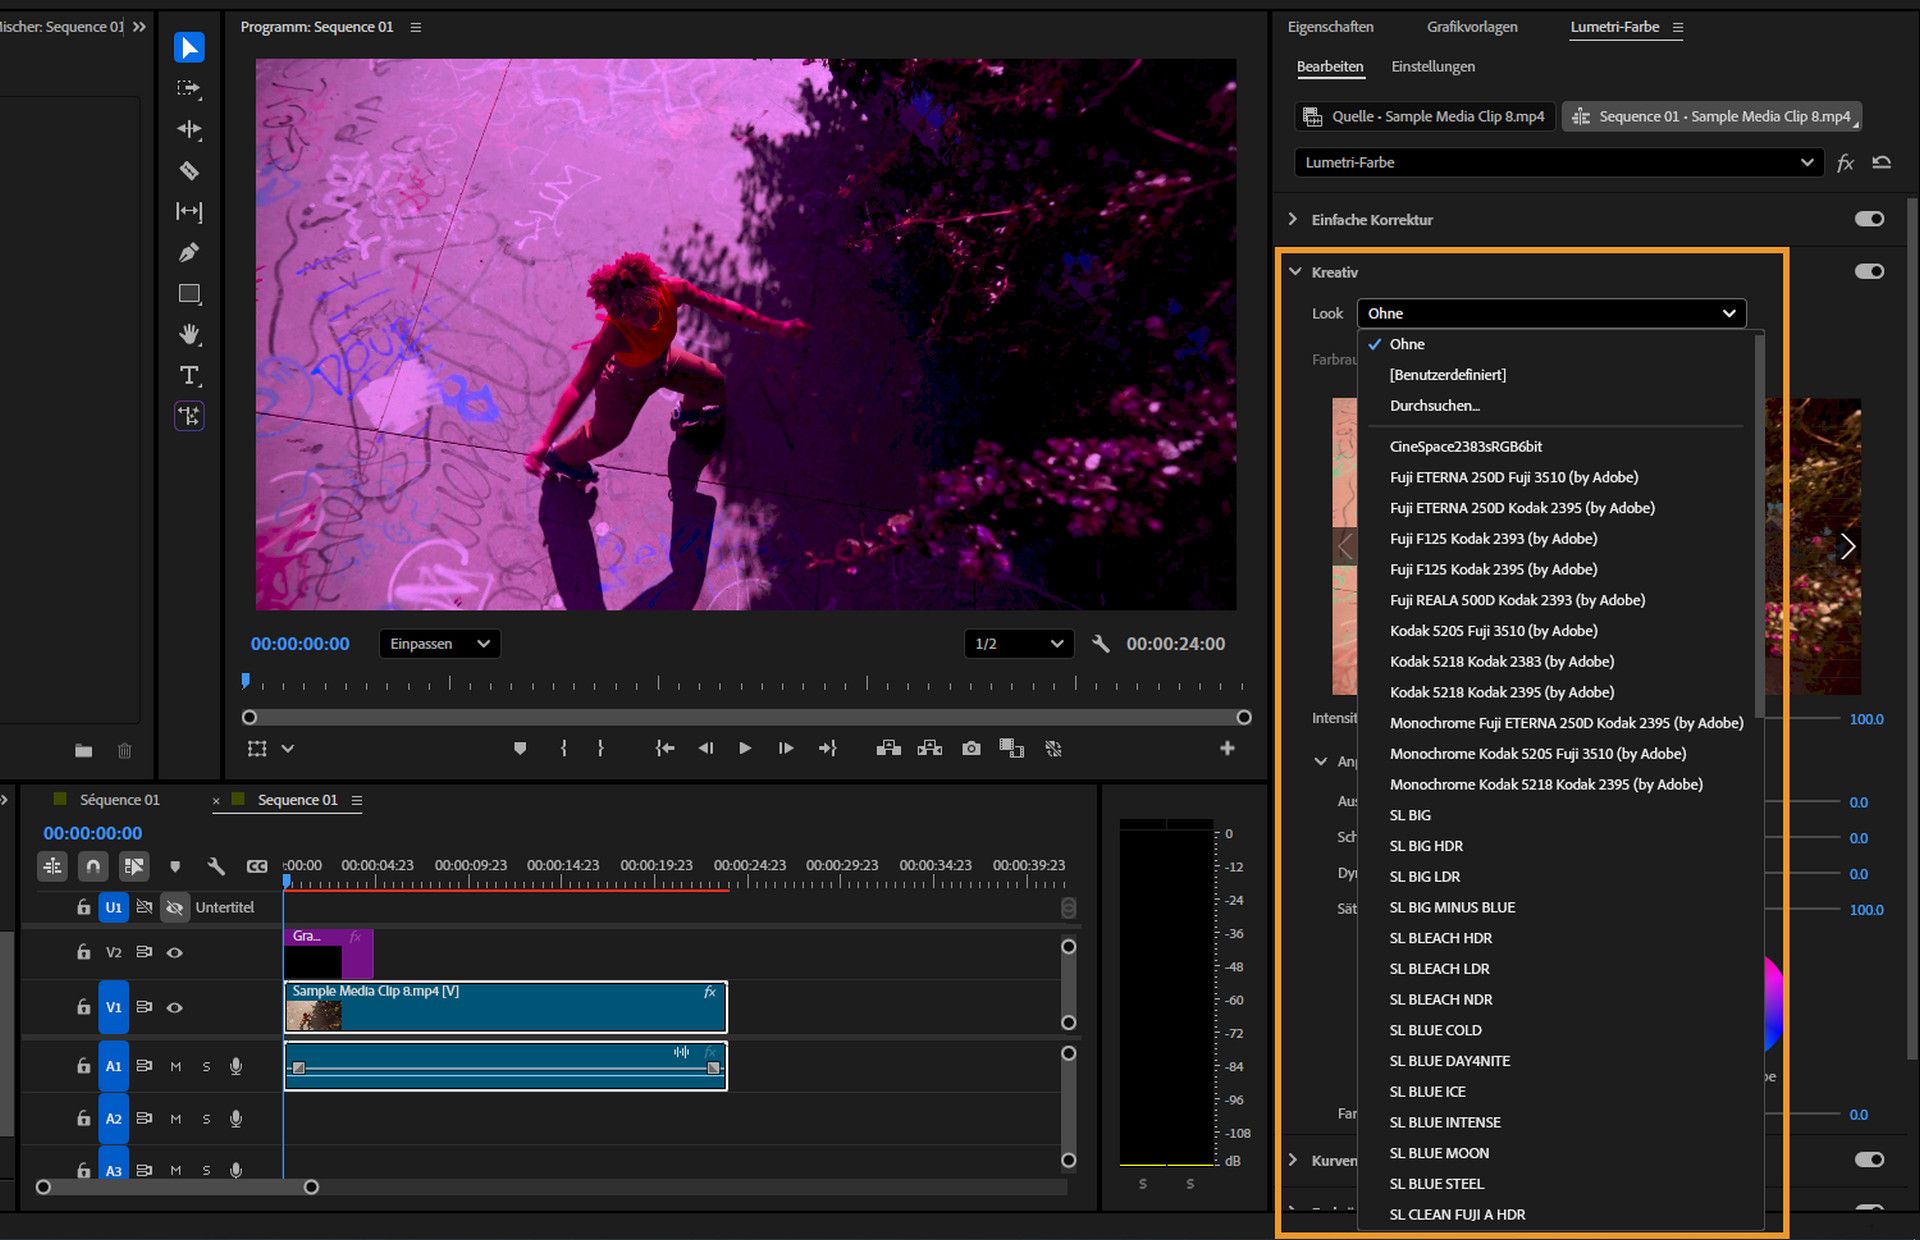Mute the A1 audio track
Screen dimensions: 1920x1240
176,1066
